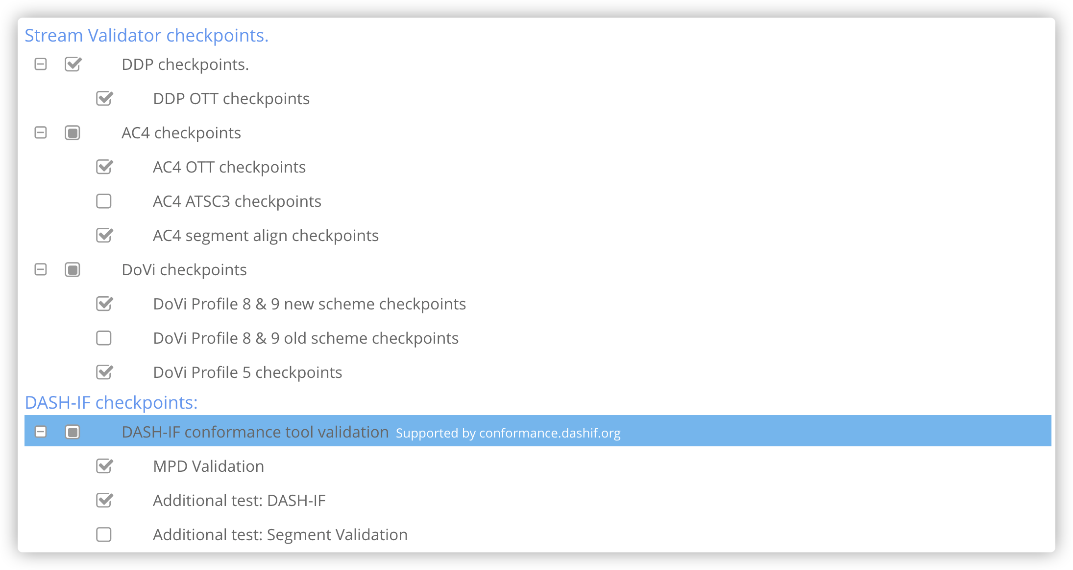The height and width of the screenshot is (570, 1073).
Task: Uncheck AC4 segment align checkpoints
Action: click(x=104, y=235)
